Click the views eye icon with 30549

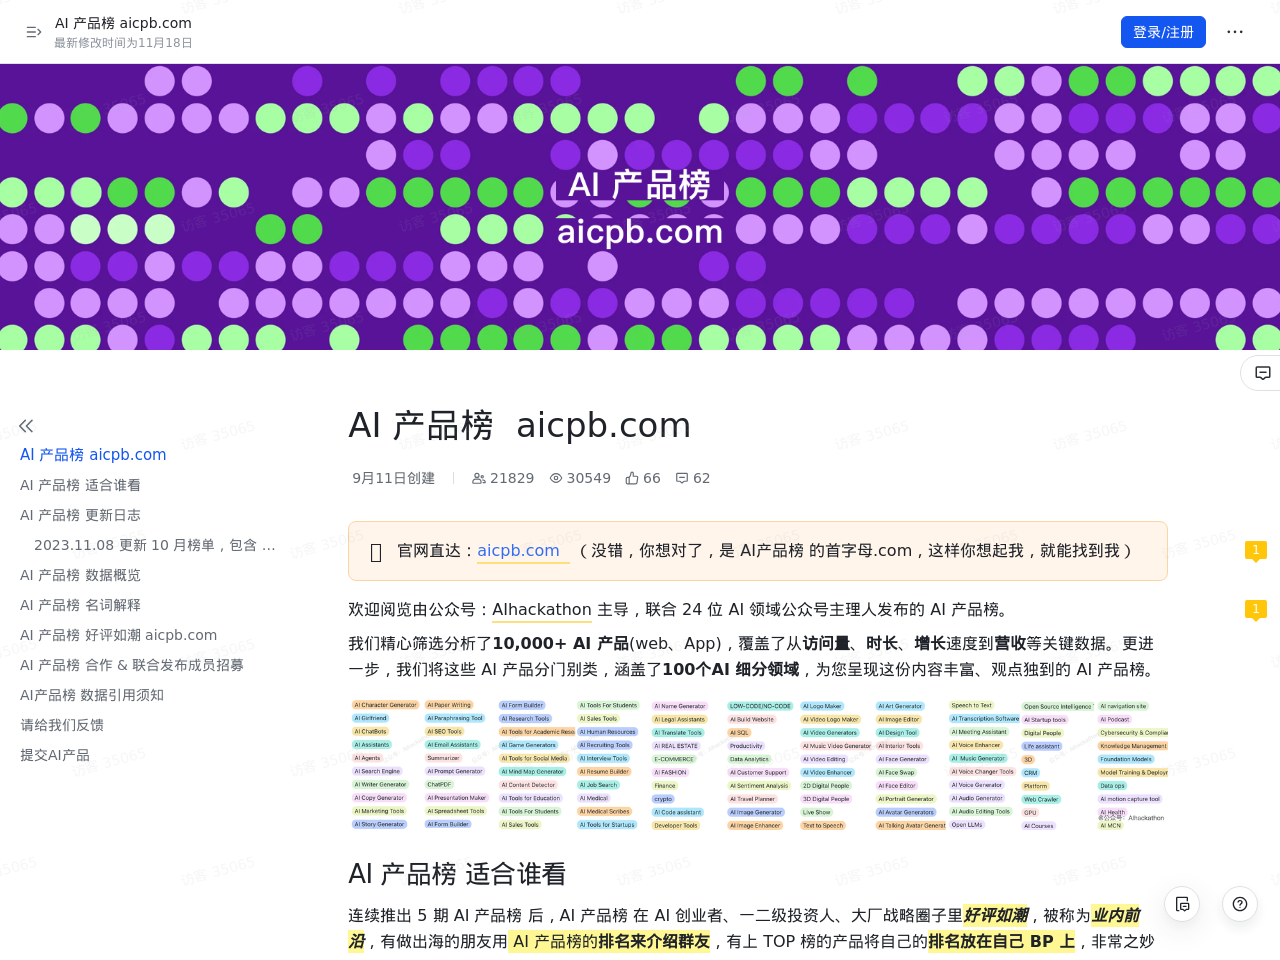(x=556, y=478)
